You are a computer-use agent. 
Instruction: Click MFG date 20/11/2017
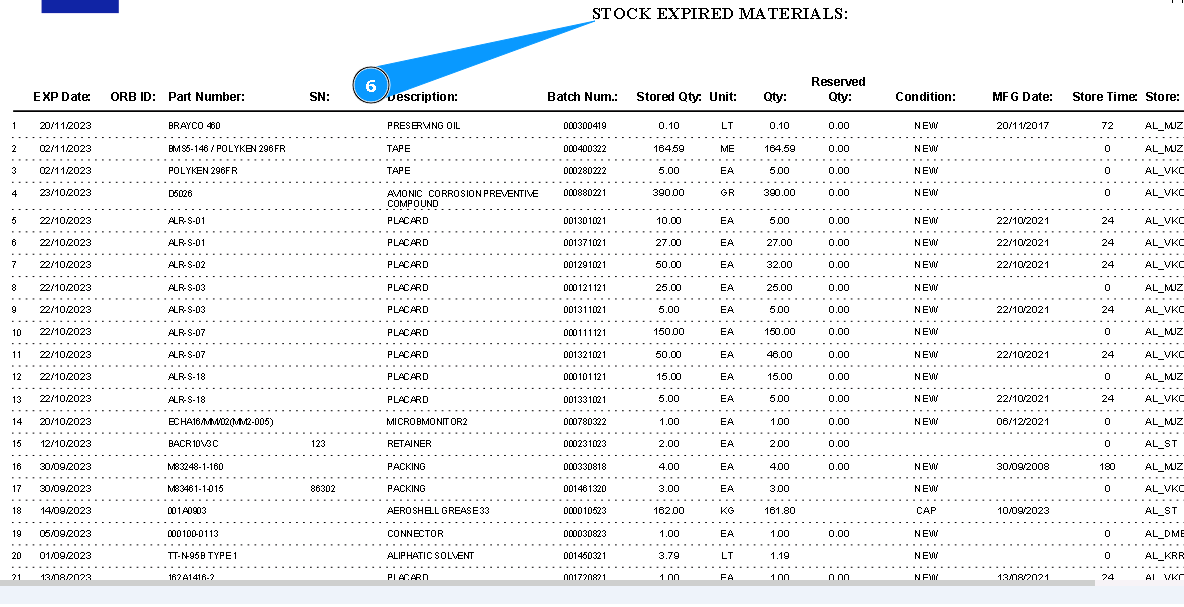click(x=1022, y=126)
